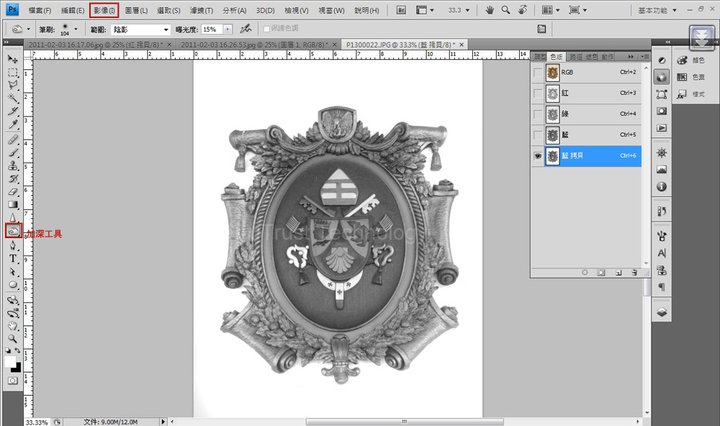Click Rotate View icon in application bar

click(522, 10)
